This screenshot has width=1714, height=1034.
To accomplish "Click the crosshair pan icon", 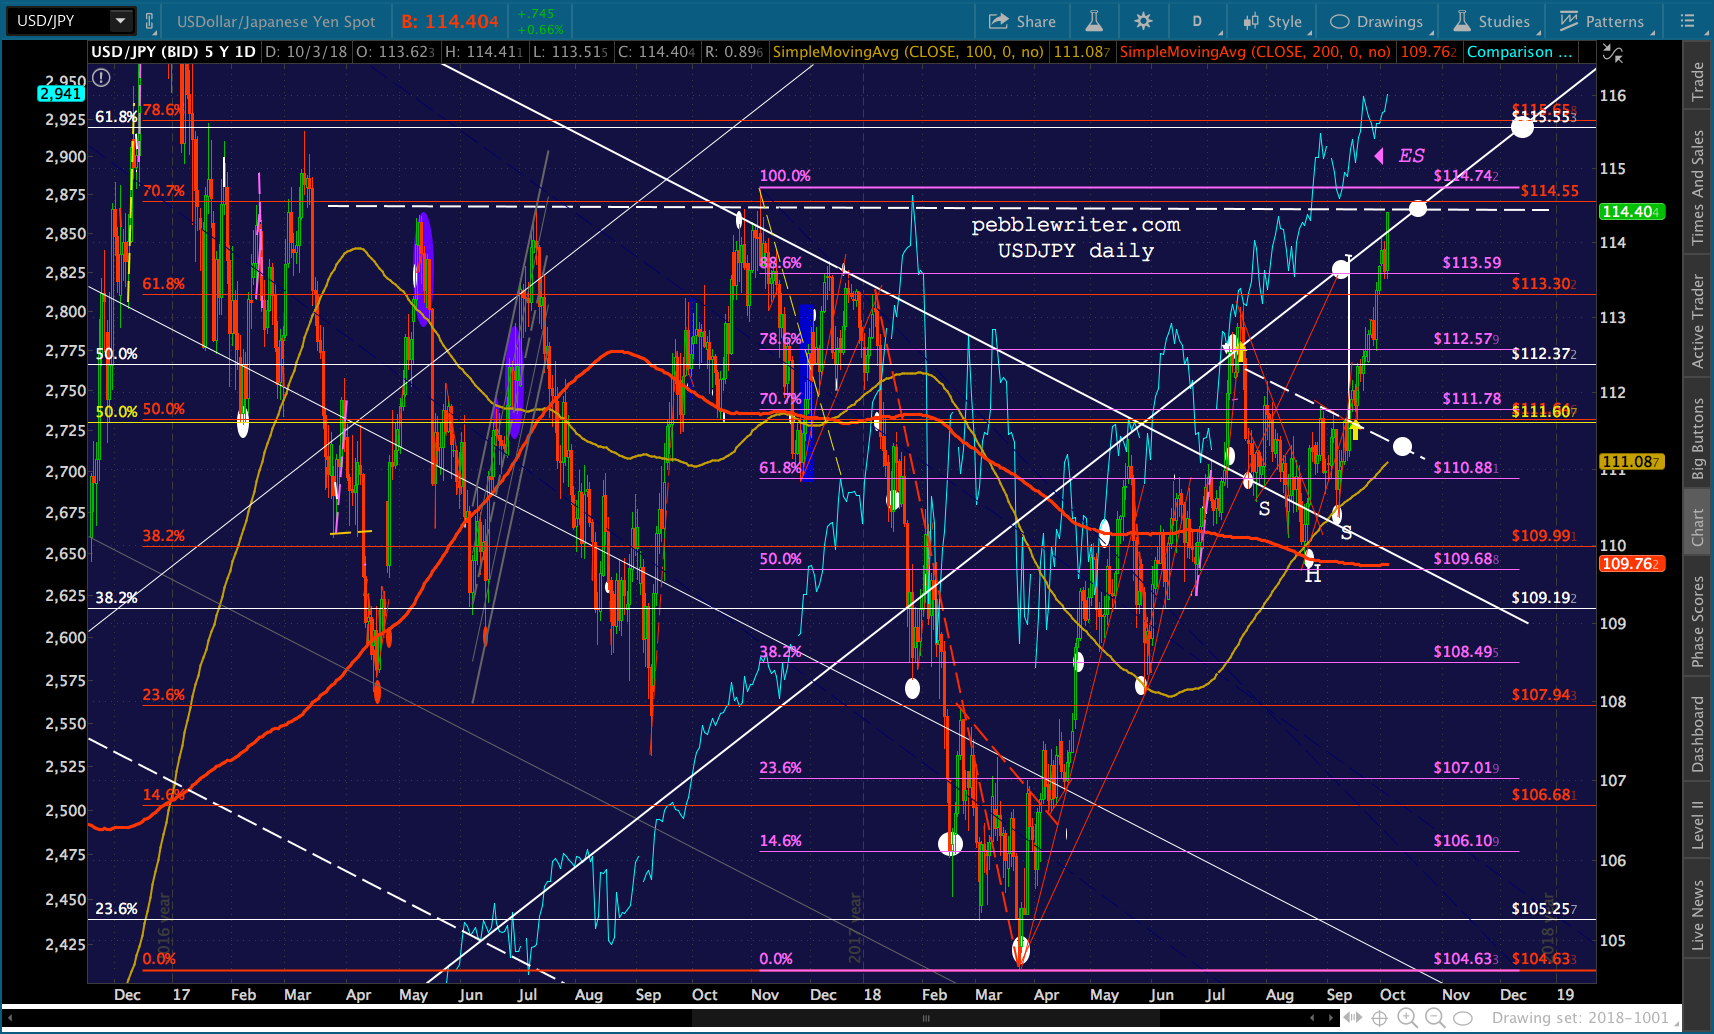I will pyautogui.click(x=1379, y=1018).
